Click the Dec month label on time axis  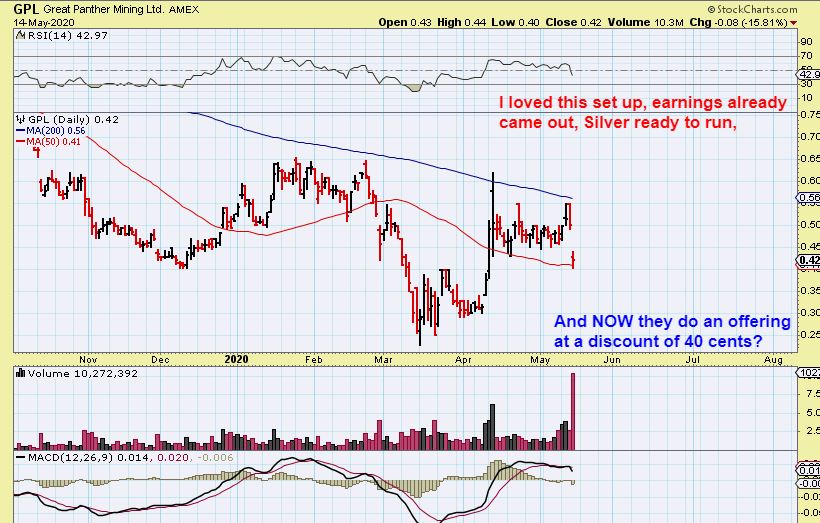pyautogui.click(x=160, y=360)
